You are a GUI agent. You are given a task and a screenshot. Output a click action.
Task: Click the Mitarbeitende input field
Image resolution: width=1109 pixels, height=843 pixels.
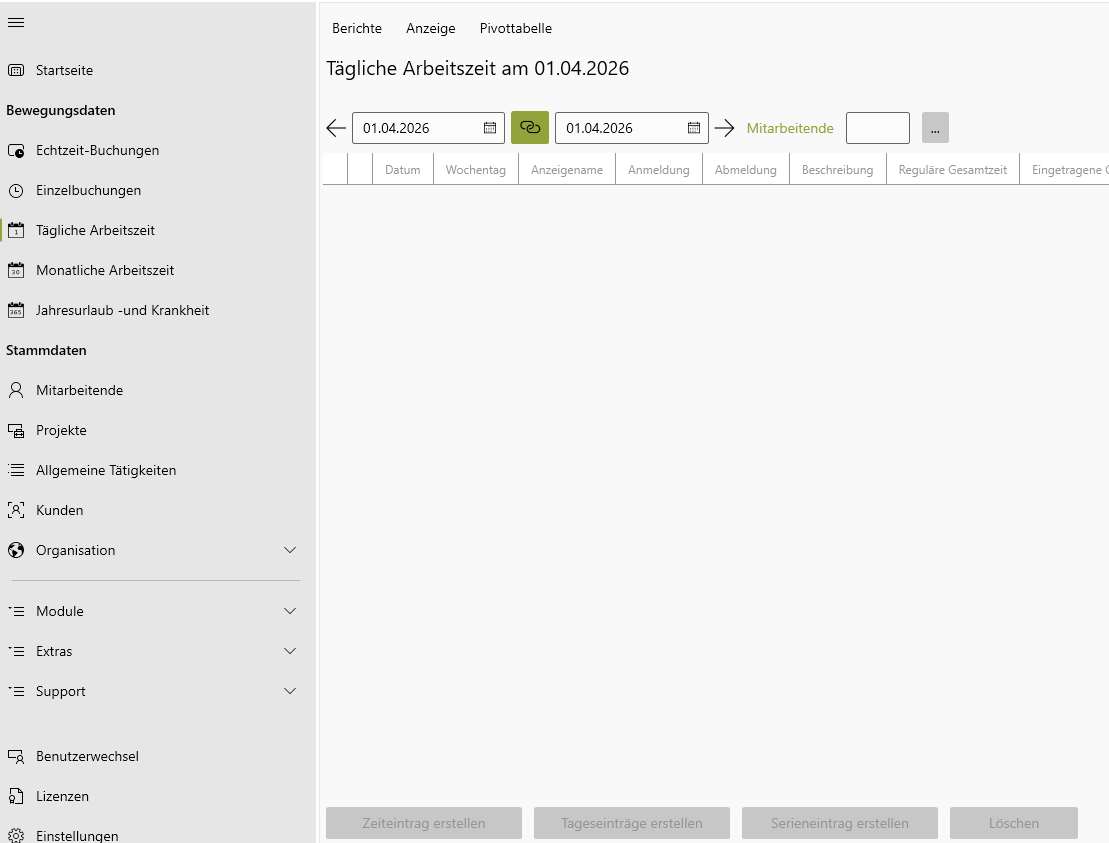click(x=877, y=128)
